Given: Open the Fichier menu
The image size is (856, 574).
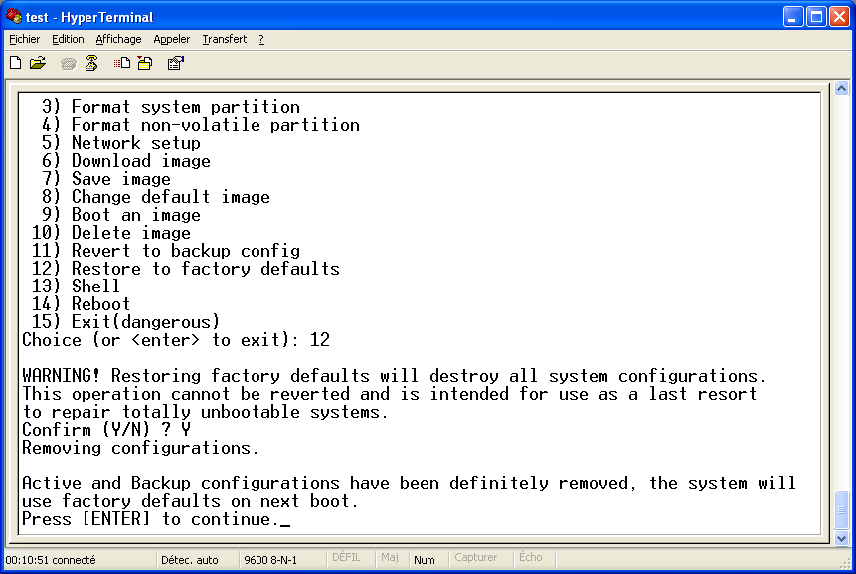Looking at the screenshot, I should (x=25, y=39).
